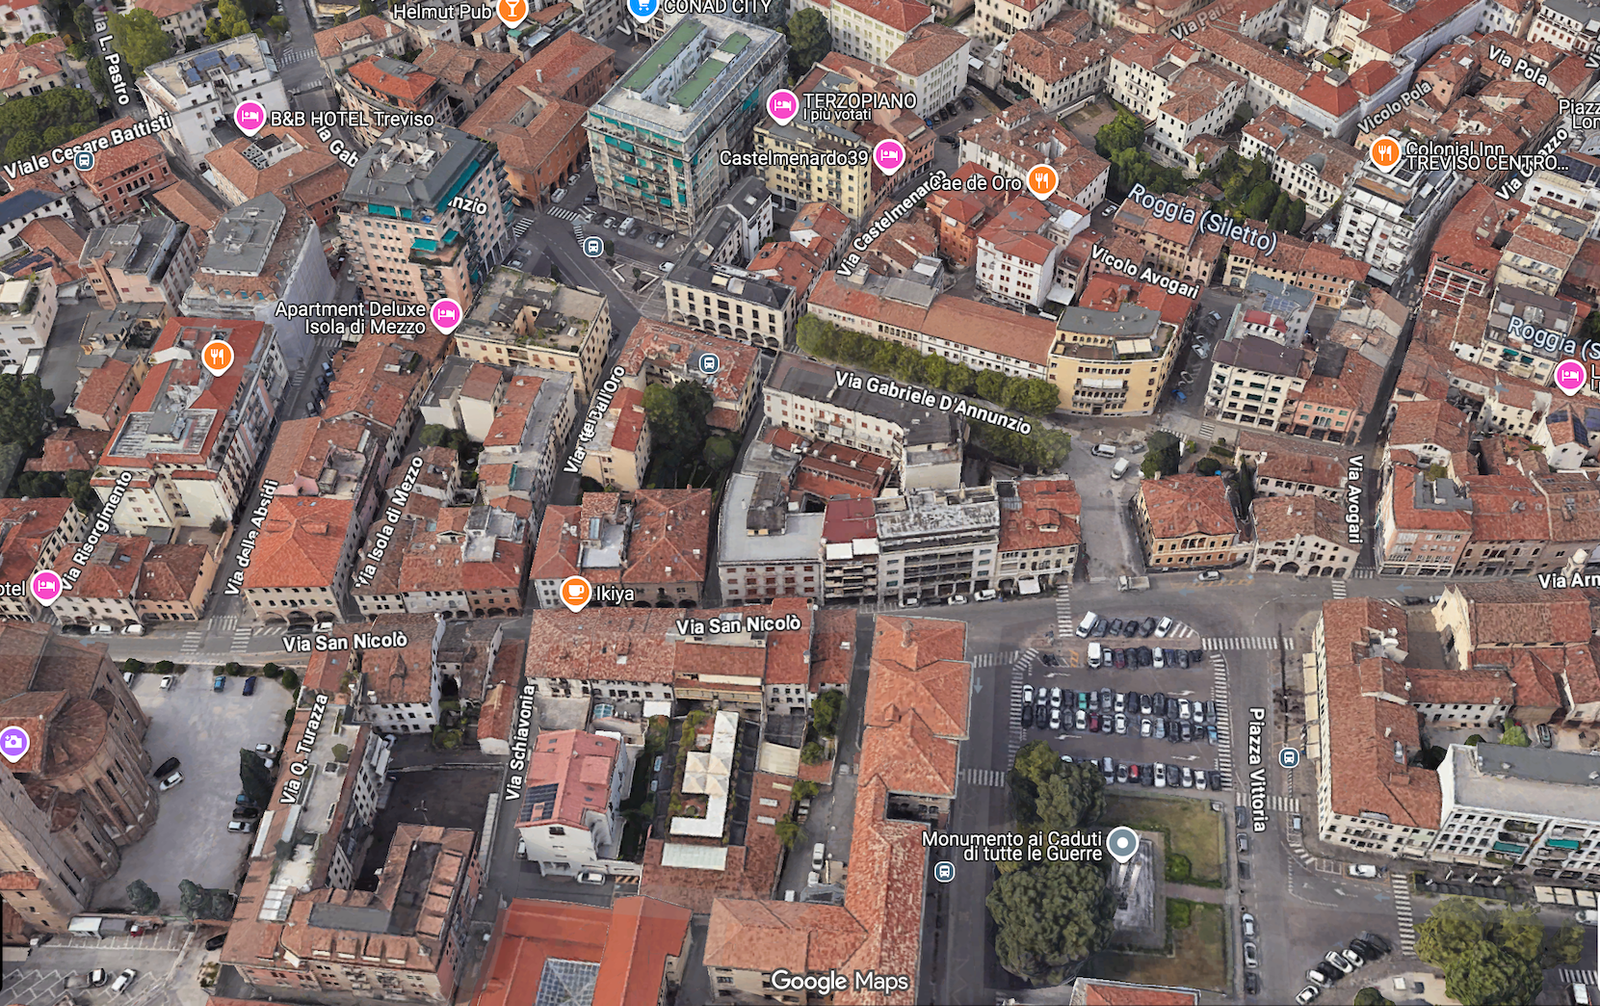
Task: Open the TERZOPIANO hotel pin
Action: coord(782,104)
